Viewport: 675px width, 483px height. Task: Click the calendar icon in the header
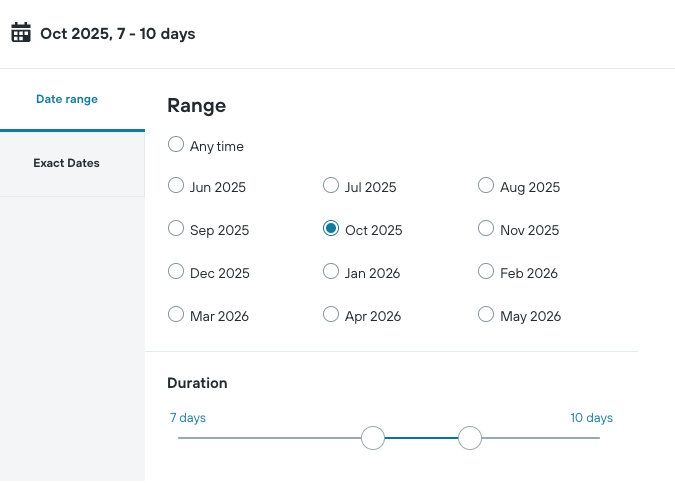click(21, 33)
